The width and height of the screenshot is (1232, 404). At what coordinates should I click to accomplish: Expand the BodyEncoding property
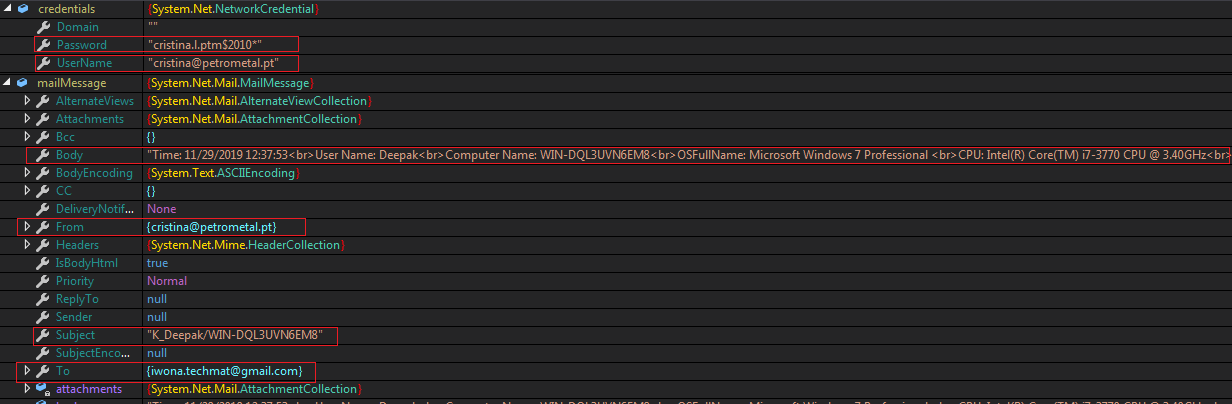pyautogui.click(x=28, y=173)
